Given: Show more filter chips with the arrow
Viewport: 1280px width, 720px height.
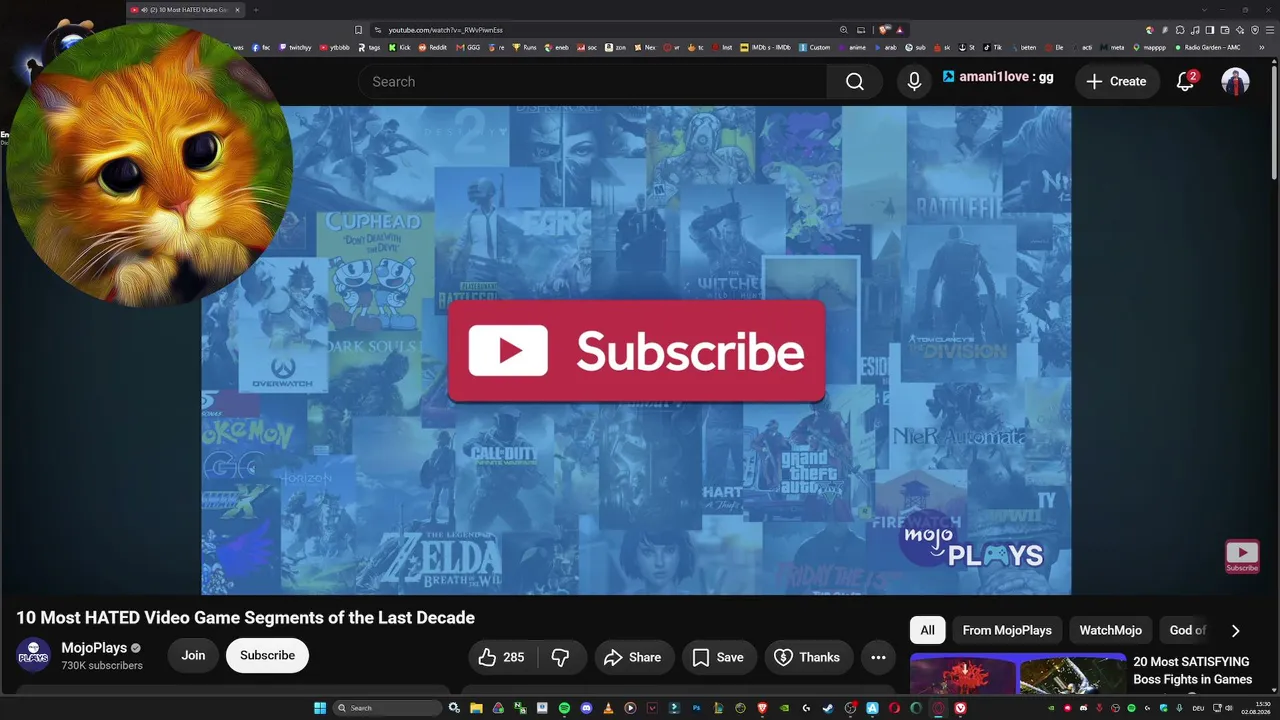Looking at the screenshot, I should point(1235,631).
